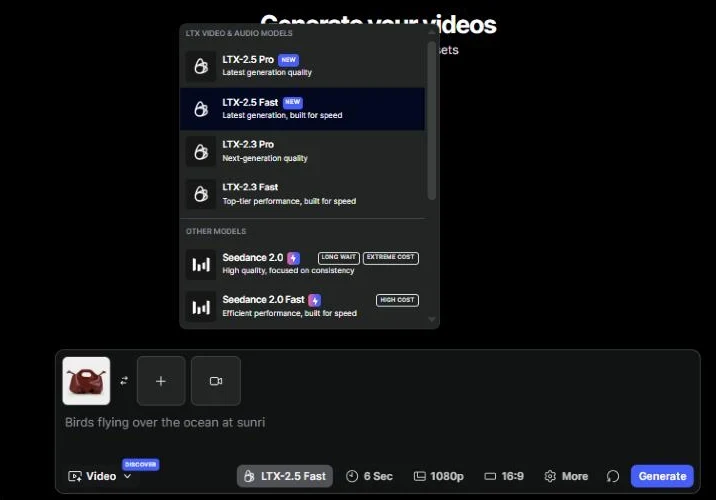Image resolution: width=716 pixels, height=500 pixels.
Task: Change the 16:9 aspect ratio
Action: pos(504,476)
